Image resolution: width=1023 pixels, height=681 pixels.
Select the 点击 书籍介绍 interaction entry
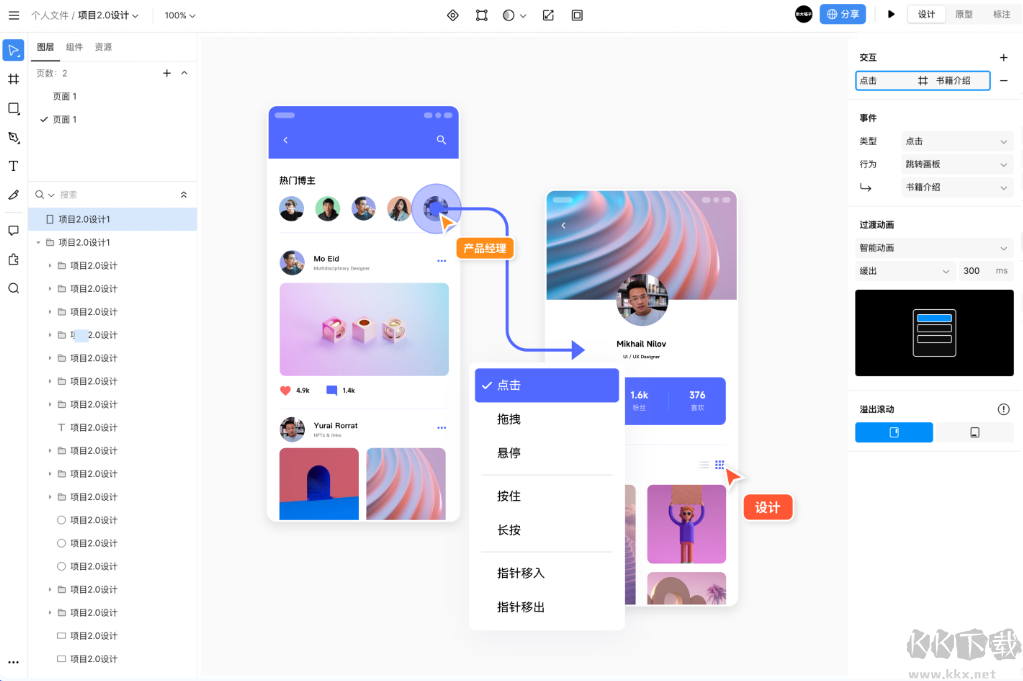[923, 81]
